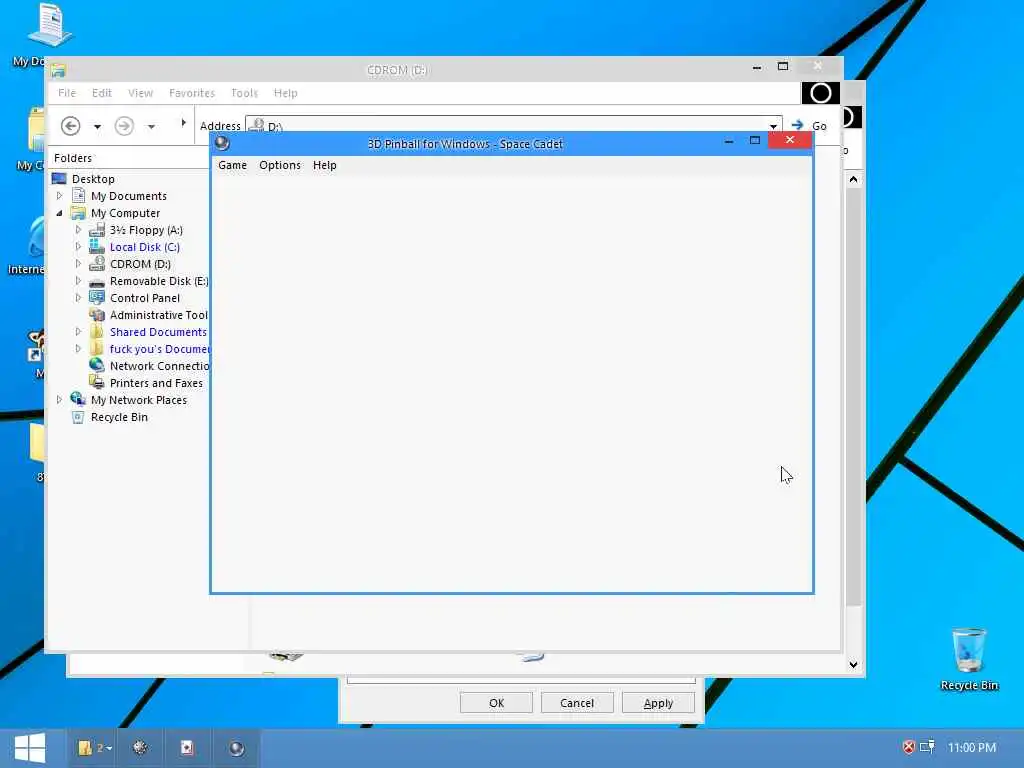Expand the Local Disk (C:) node
This screenshot has height=768, width=1024.
click(x=78, y=247)
